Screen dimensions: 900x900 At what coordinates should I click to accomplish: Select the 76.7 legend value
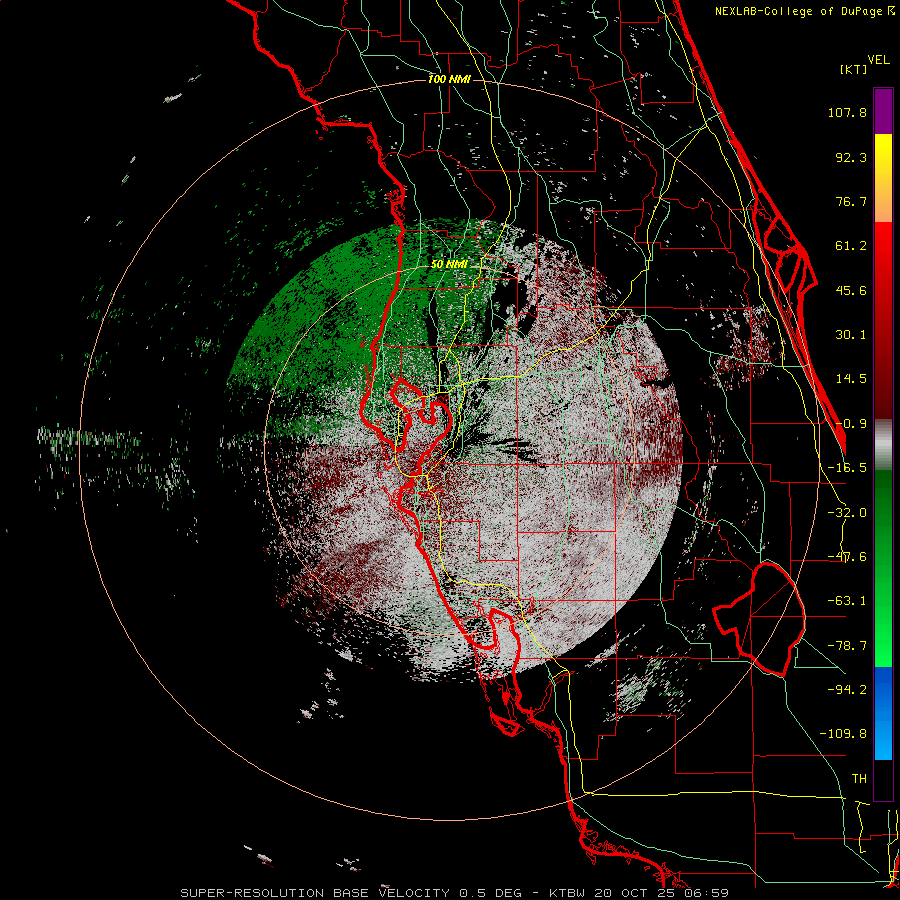click(x=851, y=201)
